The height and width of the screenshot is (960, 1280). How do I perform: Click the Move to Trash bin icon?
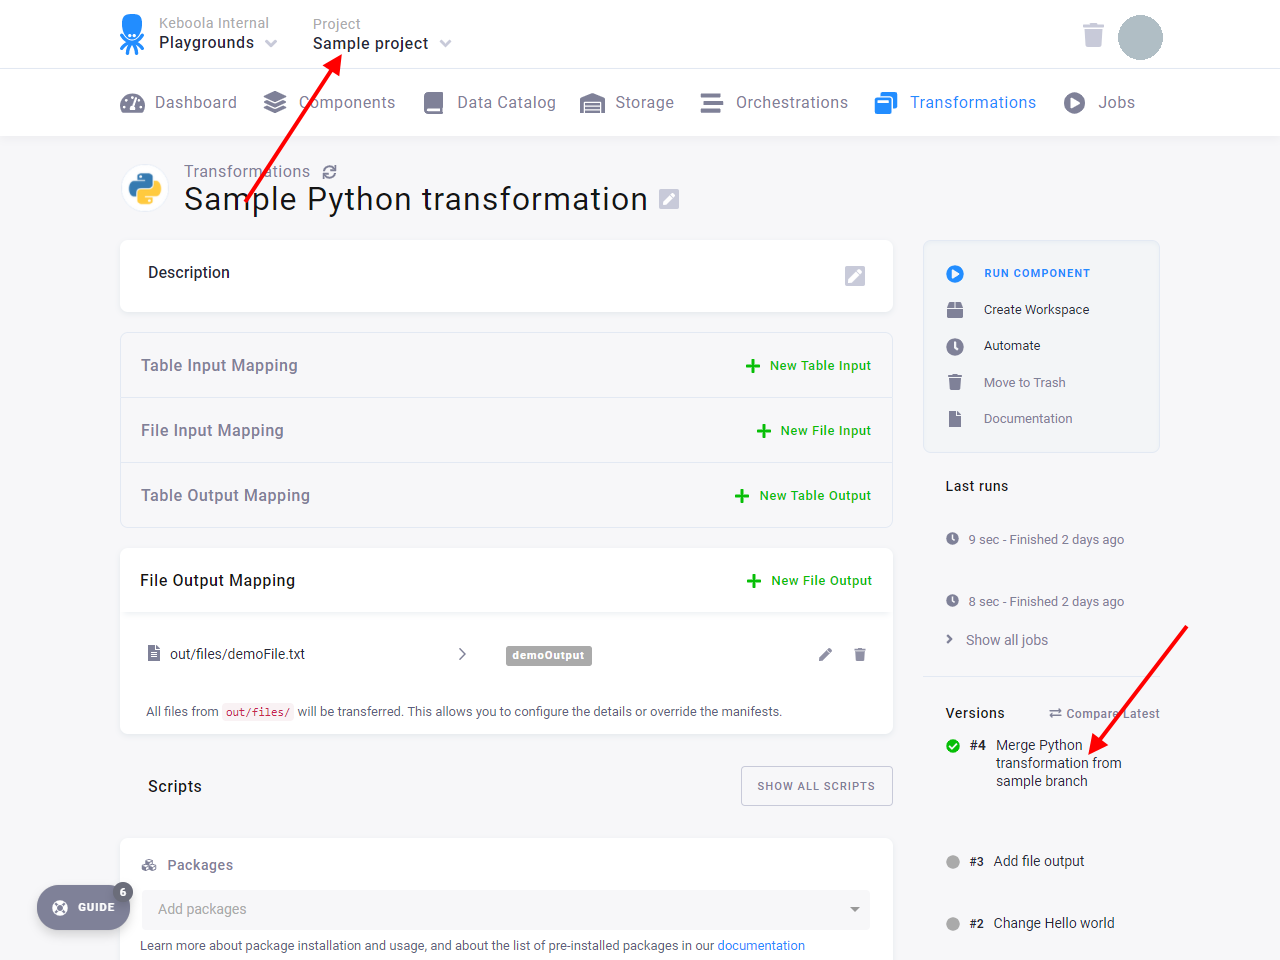pyautogui.click(x=955, y=382)
